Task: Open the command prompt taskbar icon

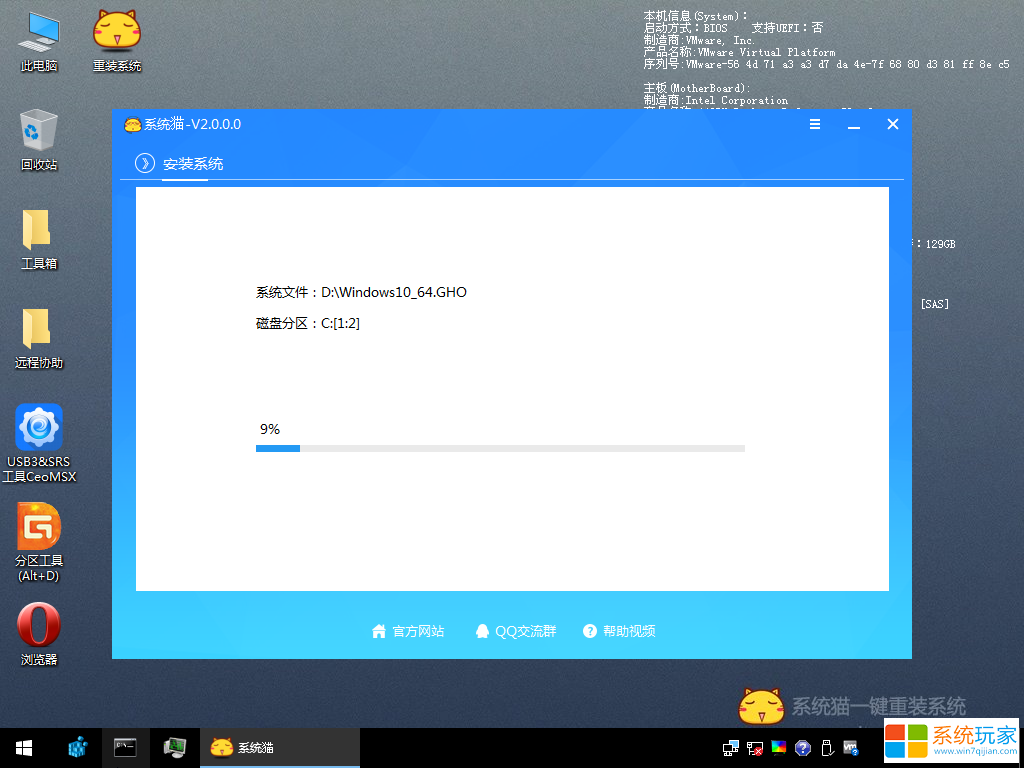Action: click(125, 748)
